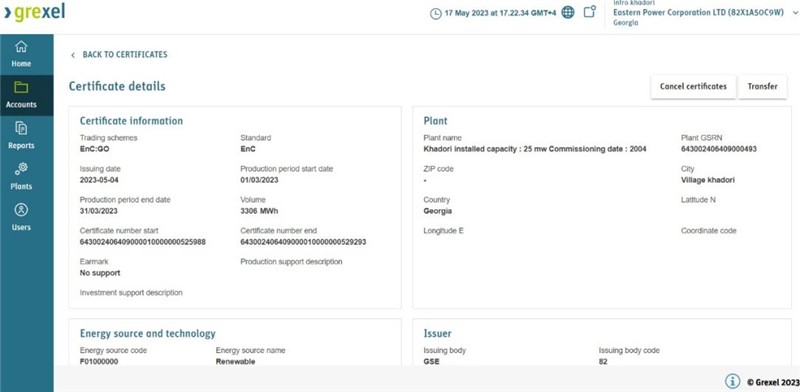Open the Home sidebar icon

coord(21,46)
